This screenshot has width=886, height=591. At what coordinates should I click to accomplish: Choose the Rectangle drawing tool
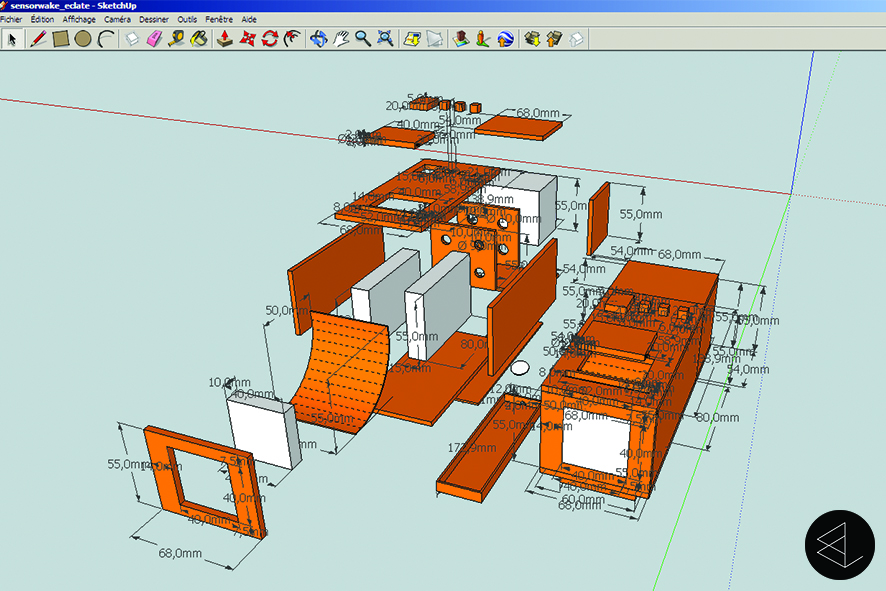tap(61, 39)
